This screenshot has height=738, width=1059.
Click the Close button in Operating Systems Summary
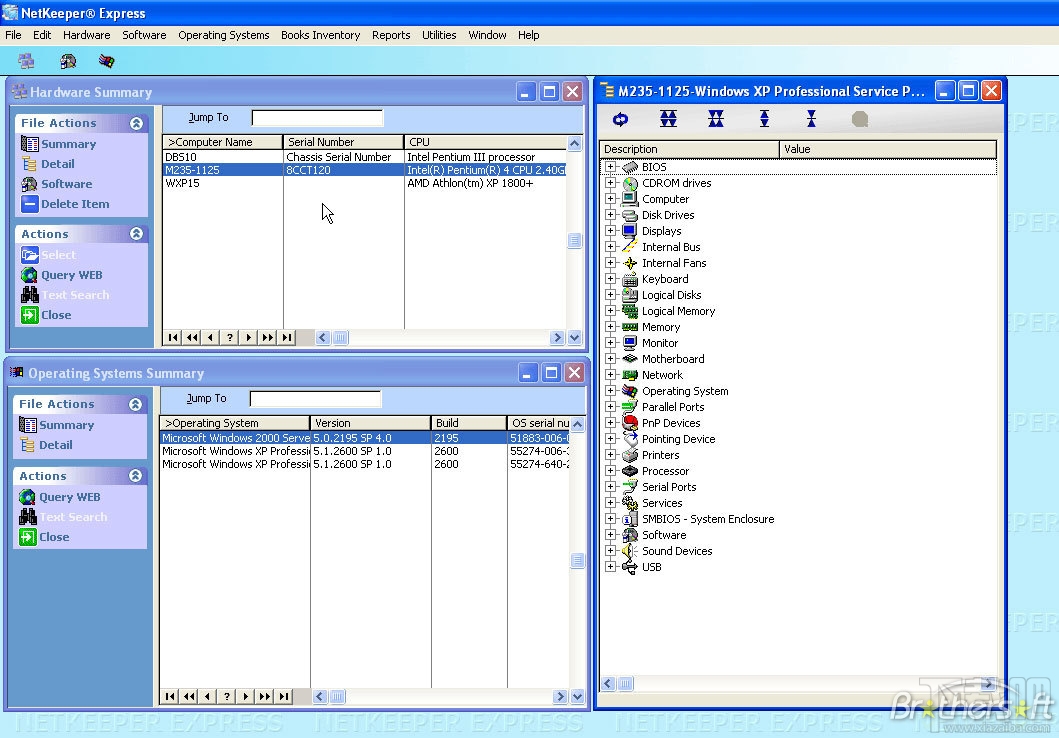[572, 373]
